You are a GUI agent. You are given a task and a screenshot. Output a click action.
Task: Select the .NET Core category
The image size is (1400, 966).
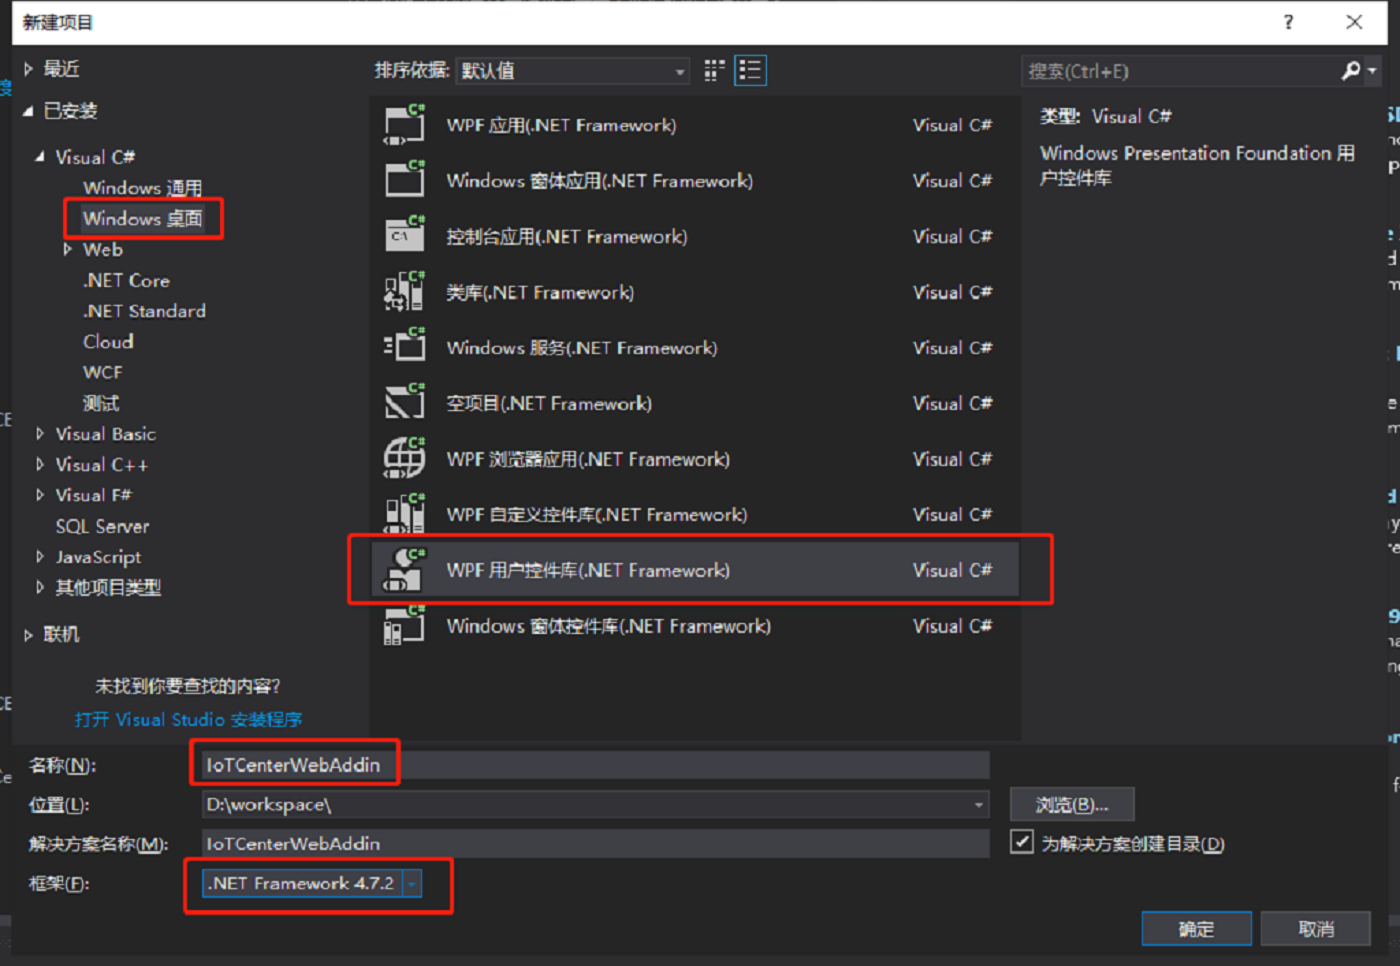click(126, 280)
